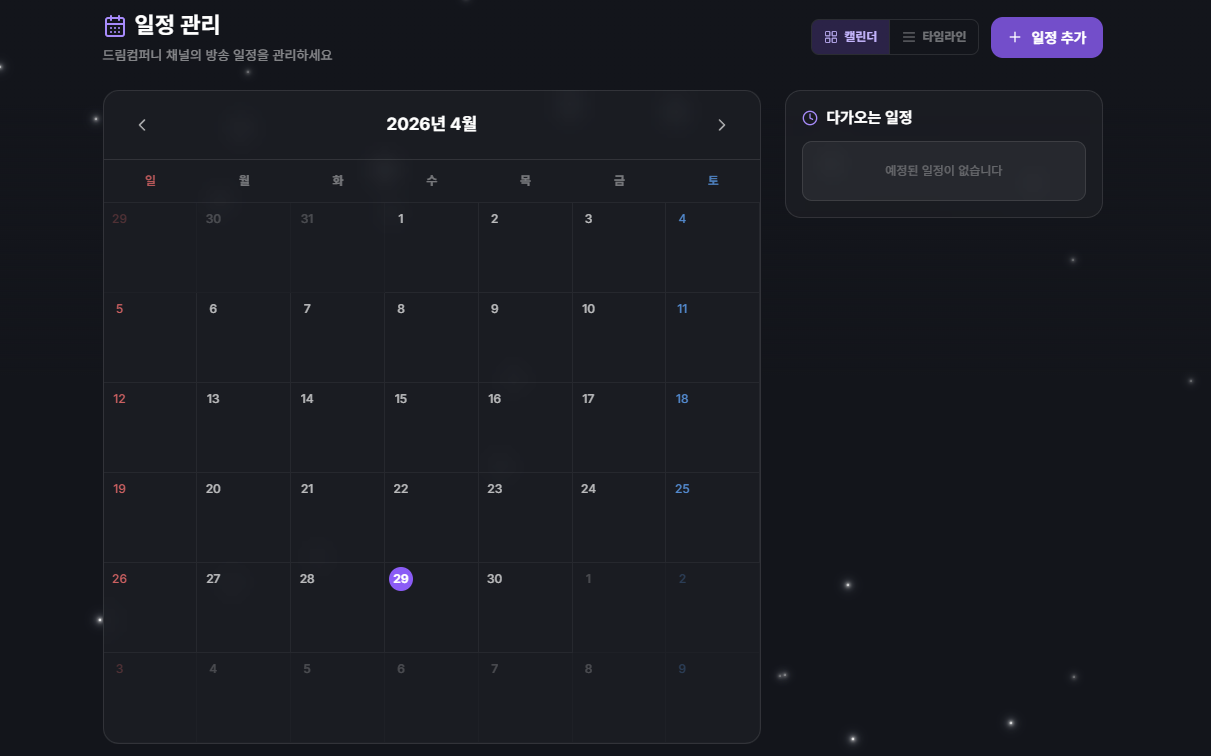Pick April 15 date cell

pyautogui.click(x=431, y=427)
